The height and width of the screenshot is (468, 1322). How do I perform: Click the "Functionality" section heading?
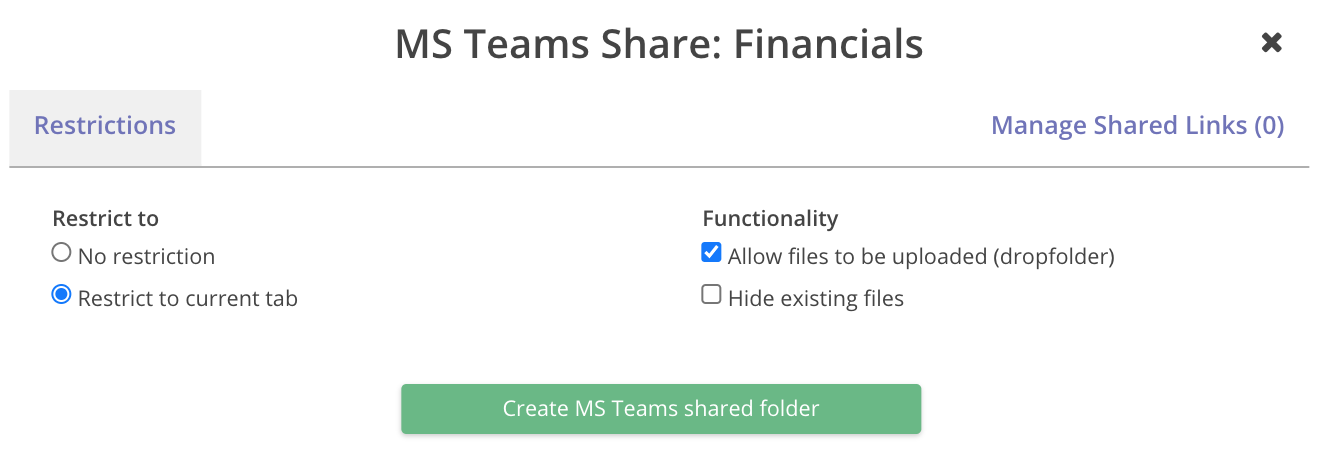coord(770,218)
